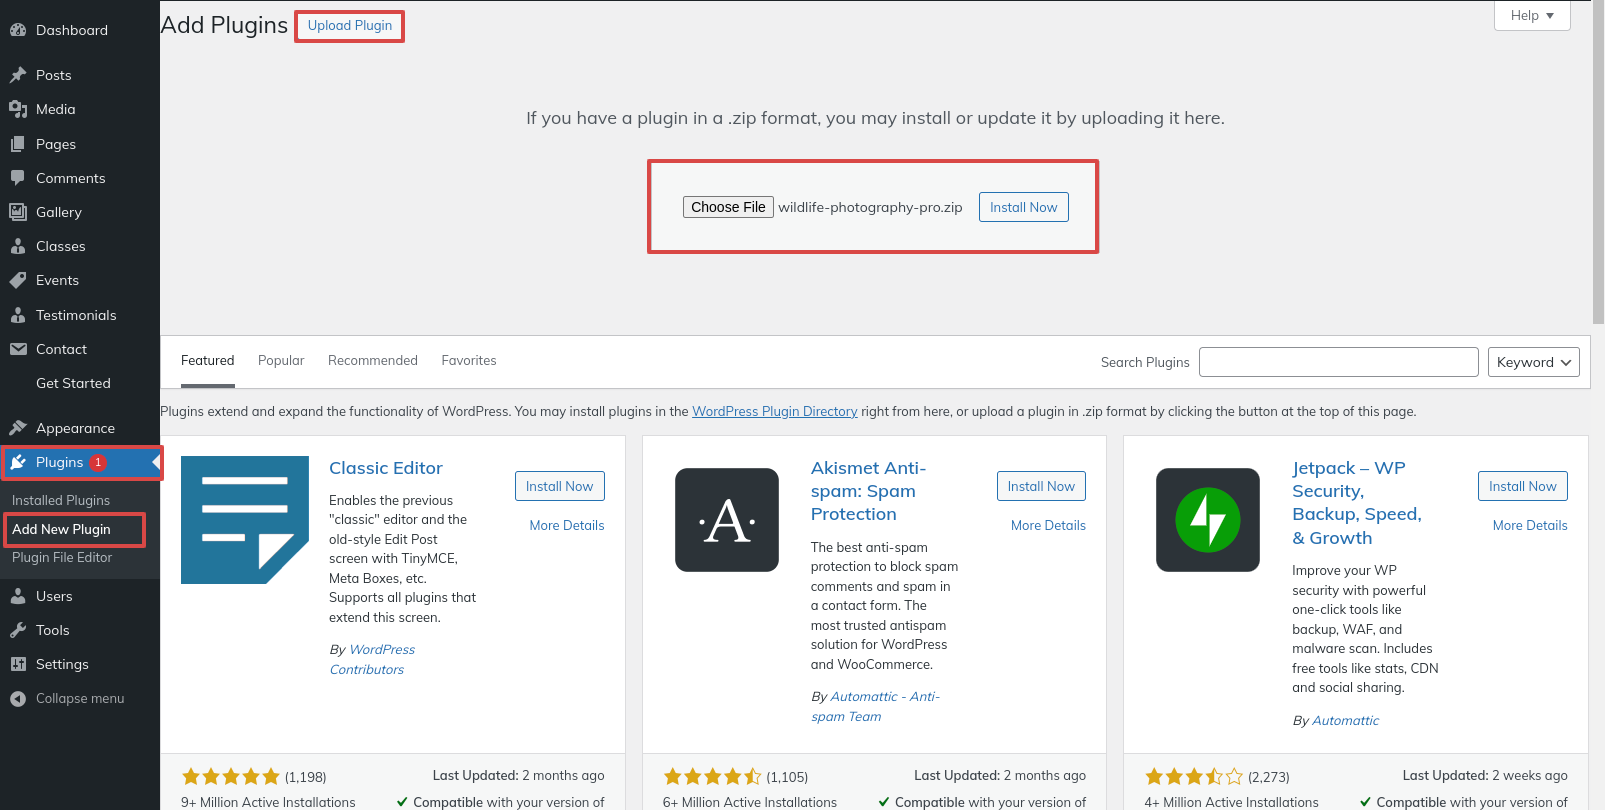The height and width of the screenshot is (810, 1605).
Task: Open Automattic author link under Jetpack
Action: [1345, 720]
